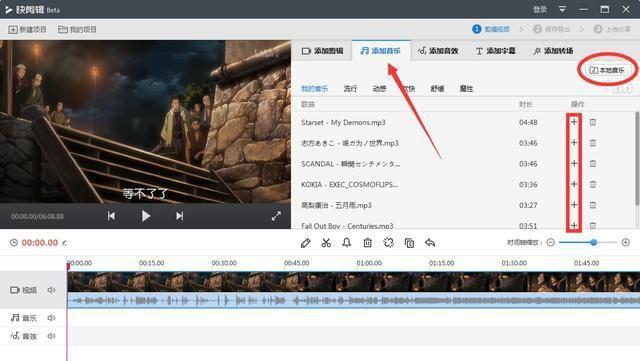Click the music list vertical scrollbar
The width and height of the screenshot is (640, 361).
(637, 158)
